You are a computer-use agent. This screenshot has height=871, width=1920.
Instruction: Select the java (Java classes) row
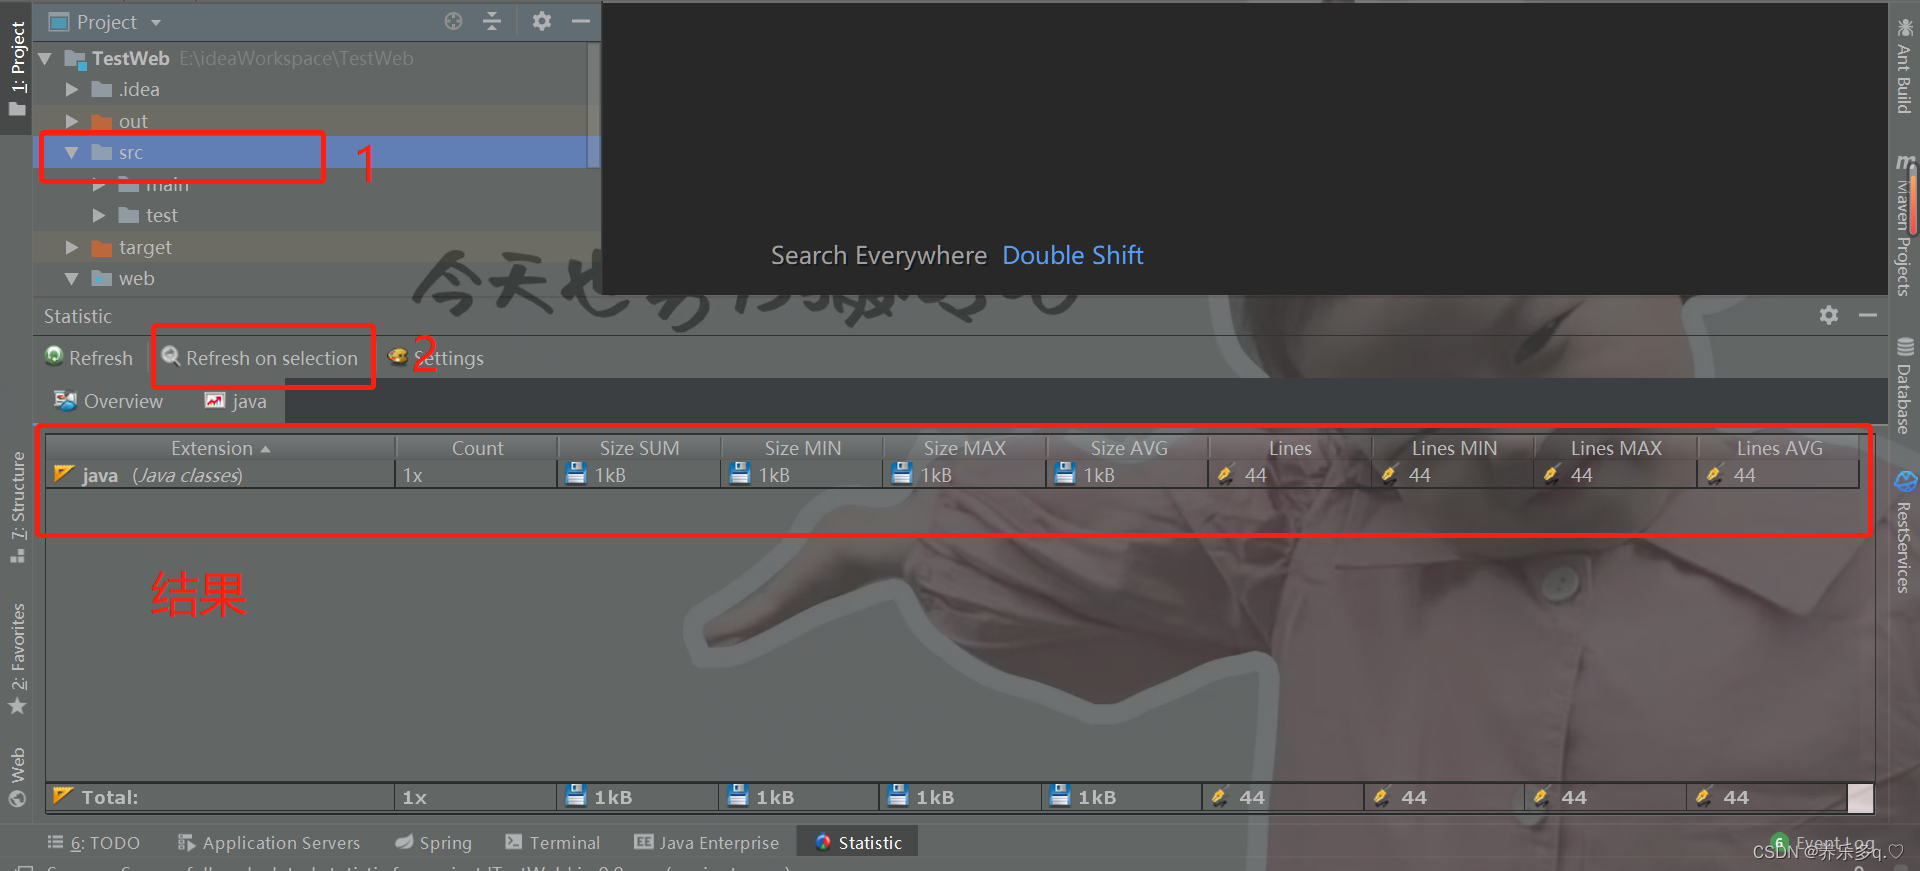[952, 475]
